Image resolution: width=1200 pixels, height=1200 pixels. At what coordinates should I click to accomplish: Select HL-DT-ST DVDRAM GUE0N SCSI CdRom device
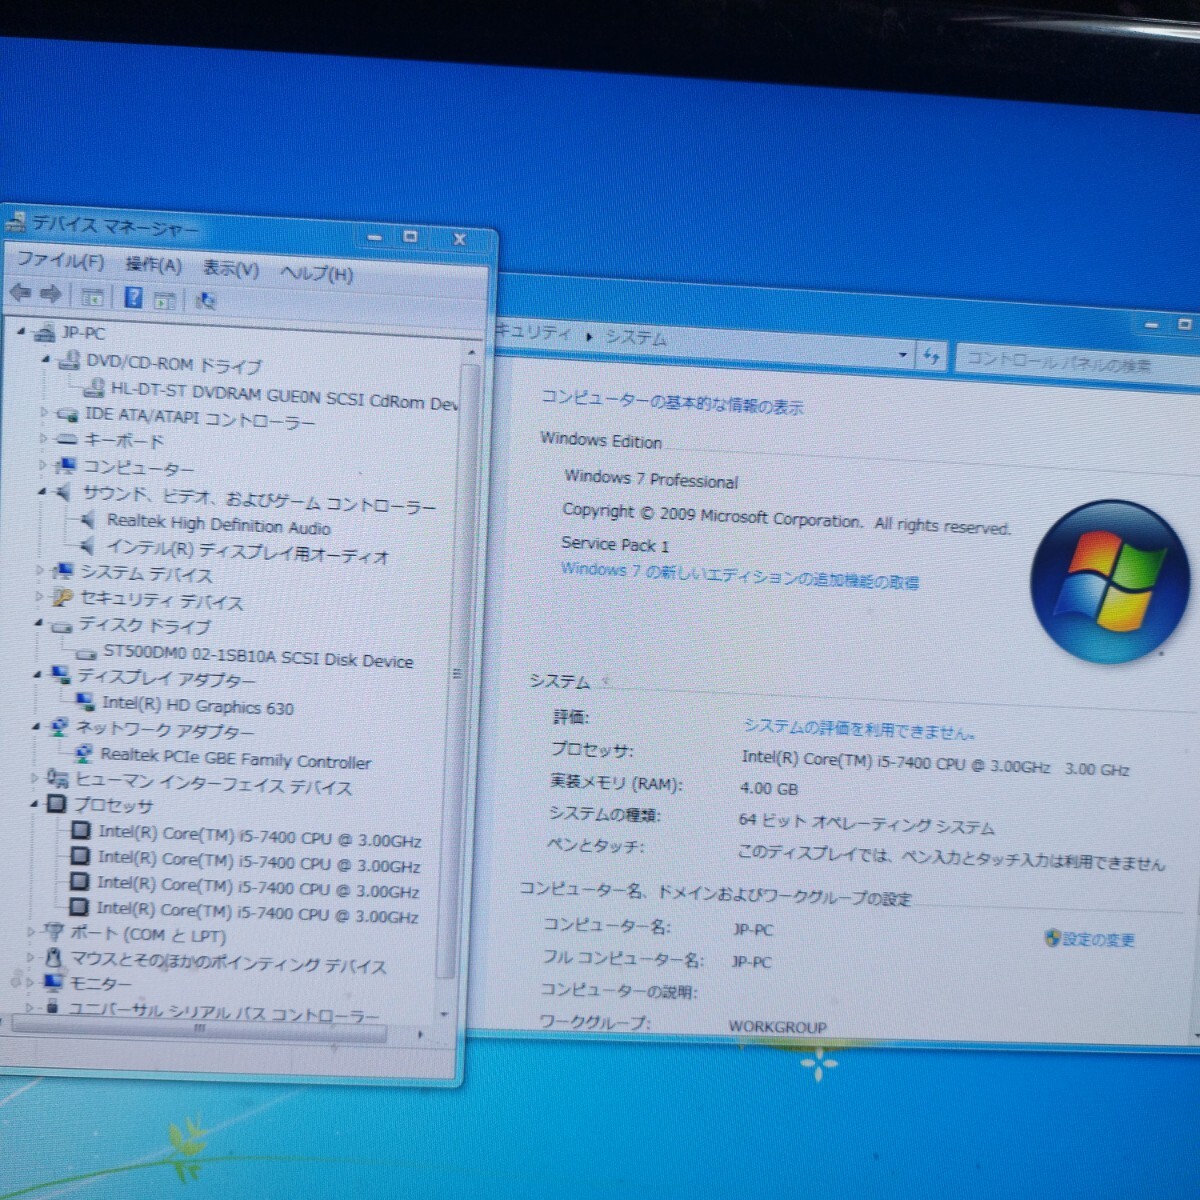point(284,397)
